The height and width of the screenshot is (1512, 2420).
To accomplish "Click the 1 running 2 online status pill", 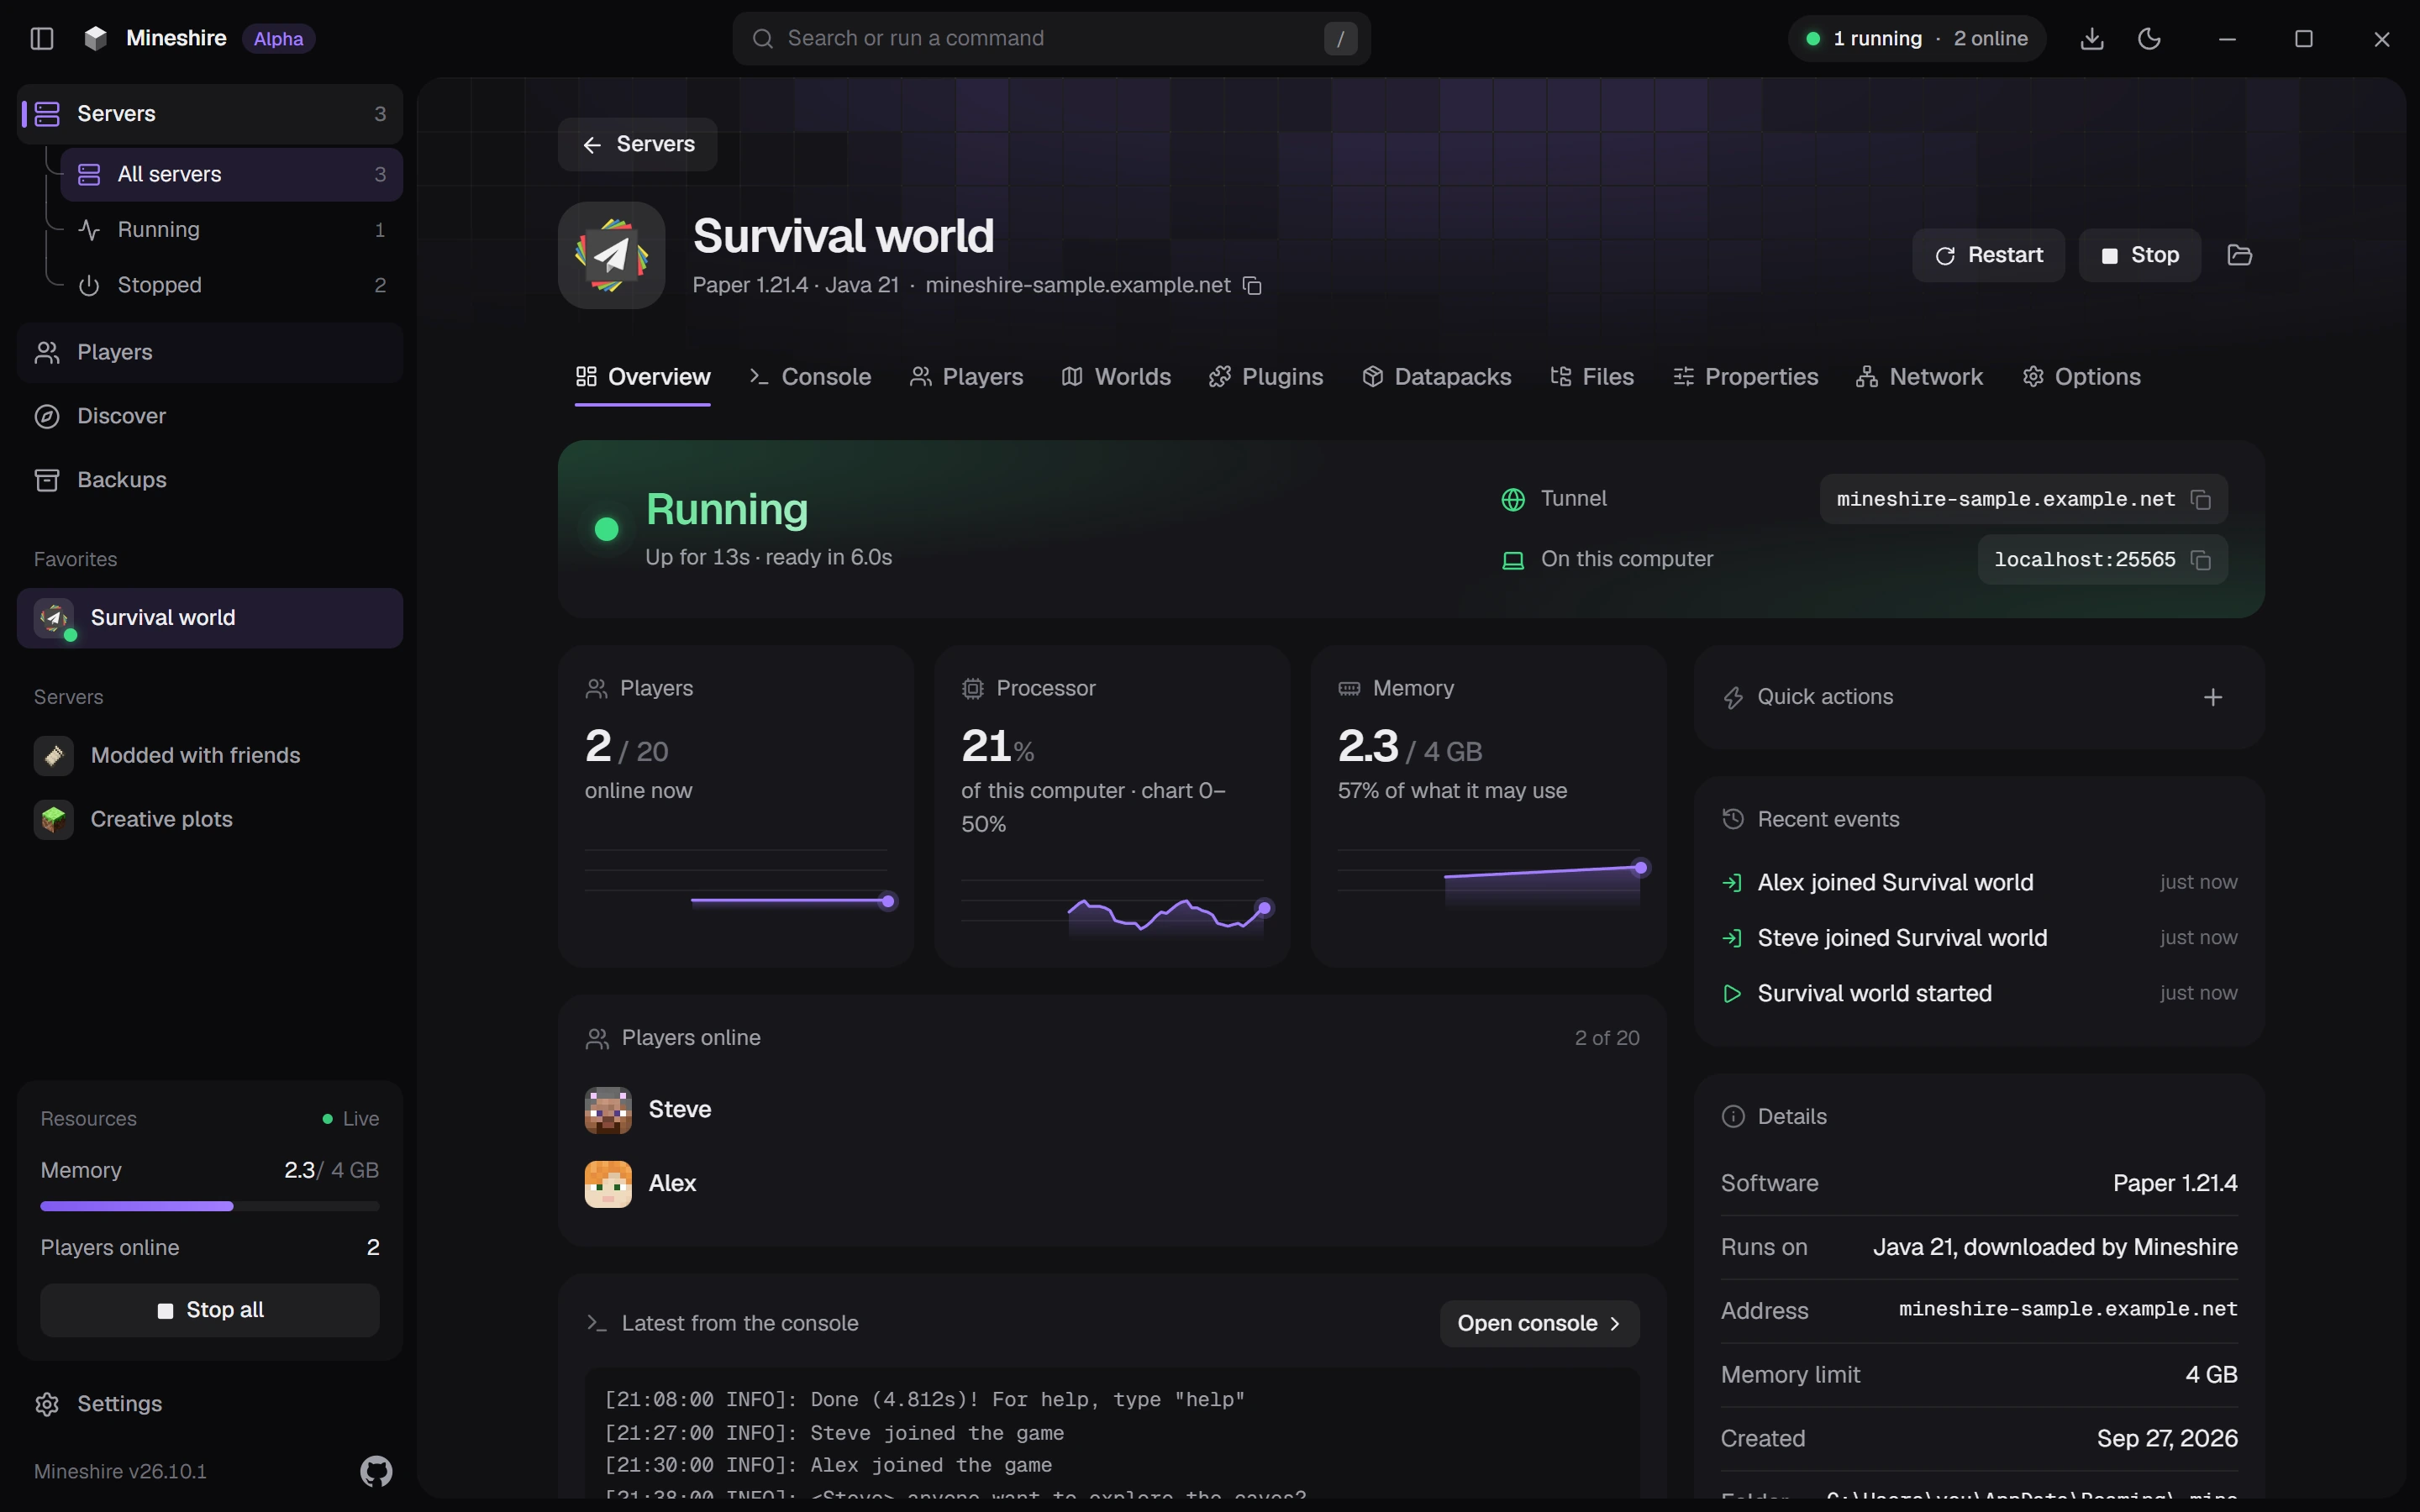I will [x=1916, y=39].
